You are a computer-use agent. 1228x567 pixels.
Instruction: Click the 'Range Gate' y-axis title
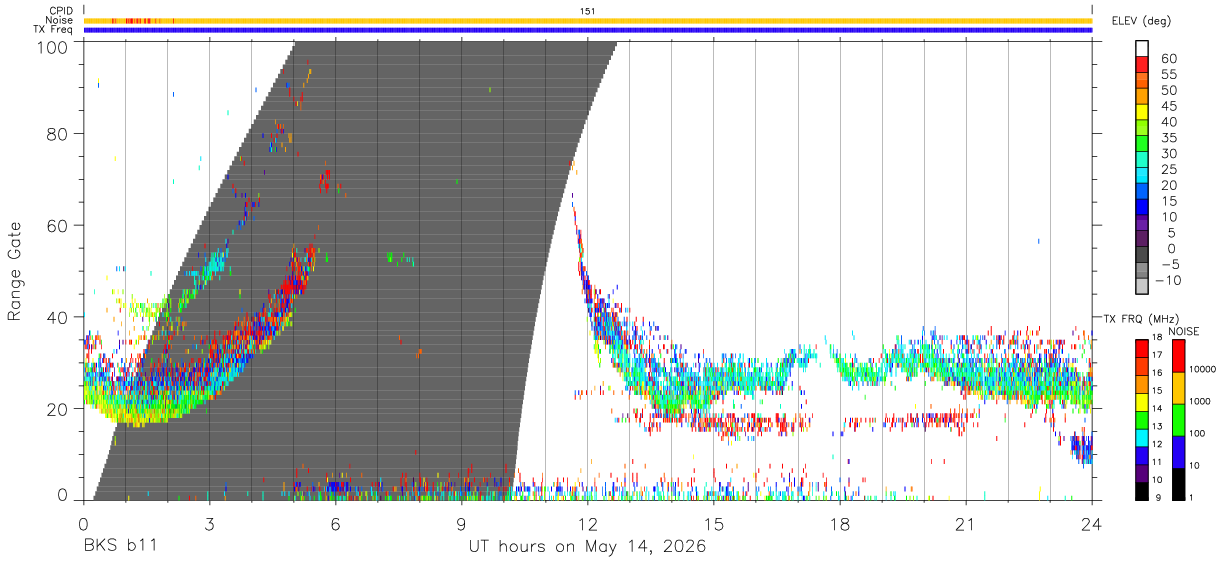(15, 271)
